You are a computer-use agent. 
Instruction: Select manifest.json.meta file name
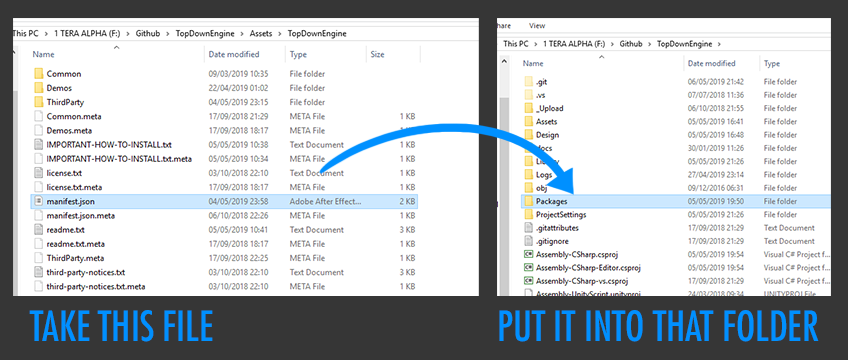click(x=80, y=216)
